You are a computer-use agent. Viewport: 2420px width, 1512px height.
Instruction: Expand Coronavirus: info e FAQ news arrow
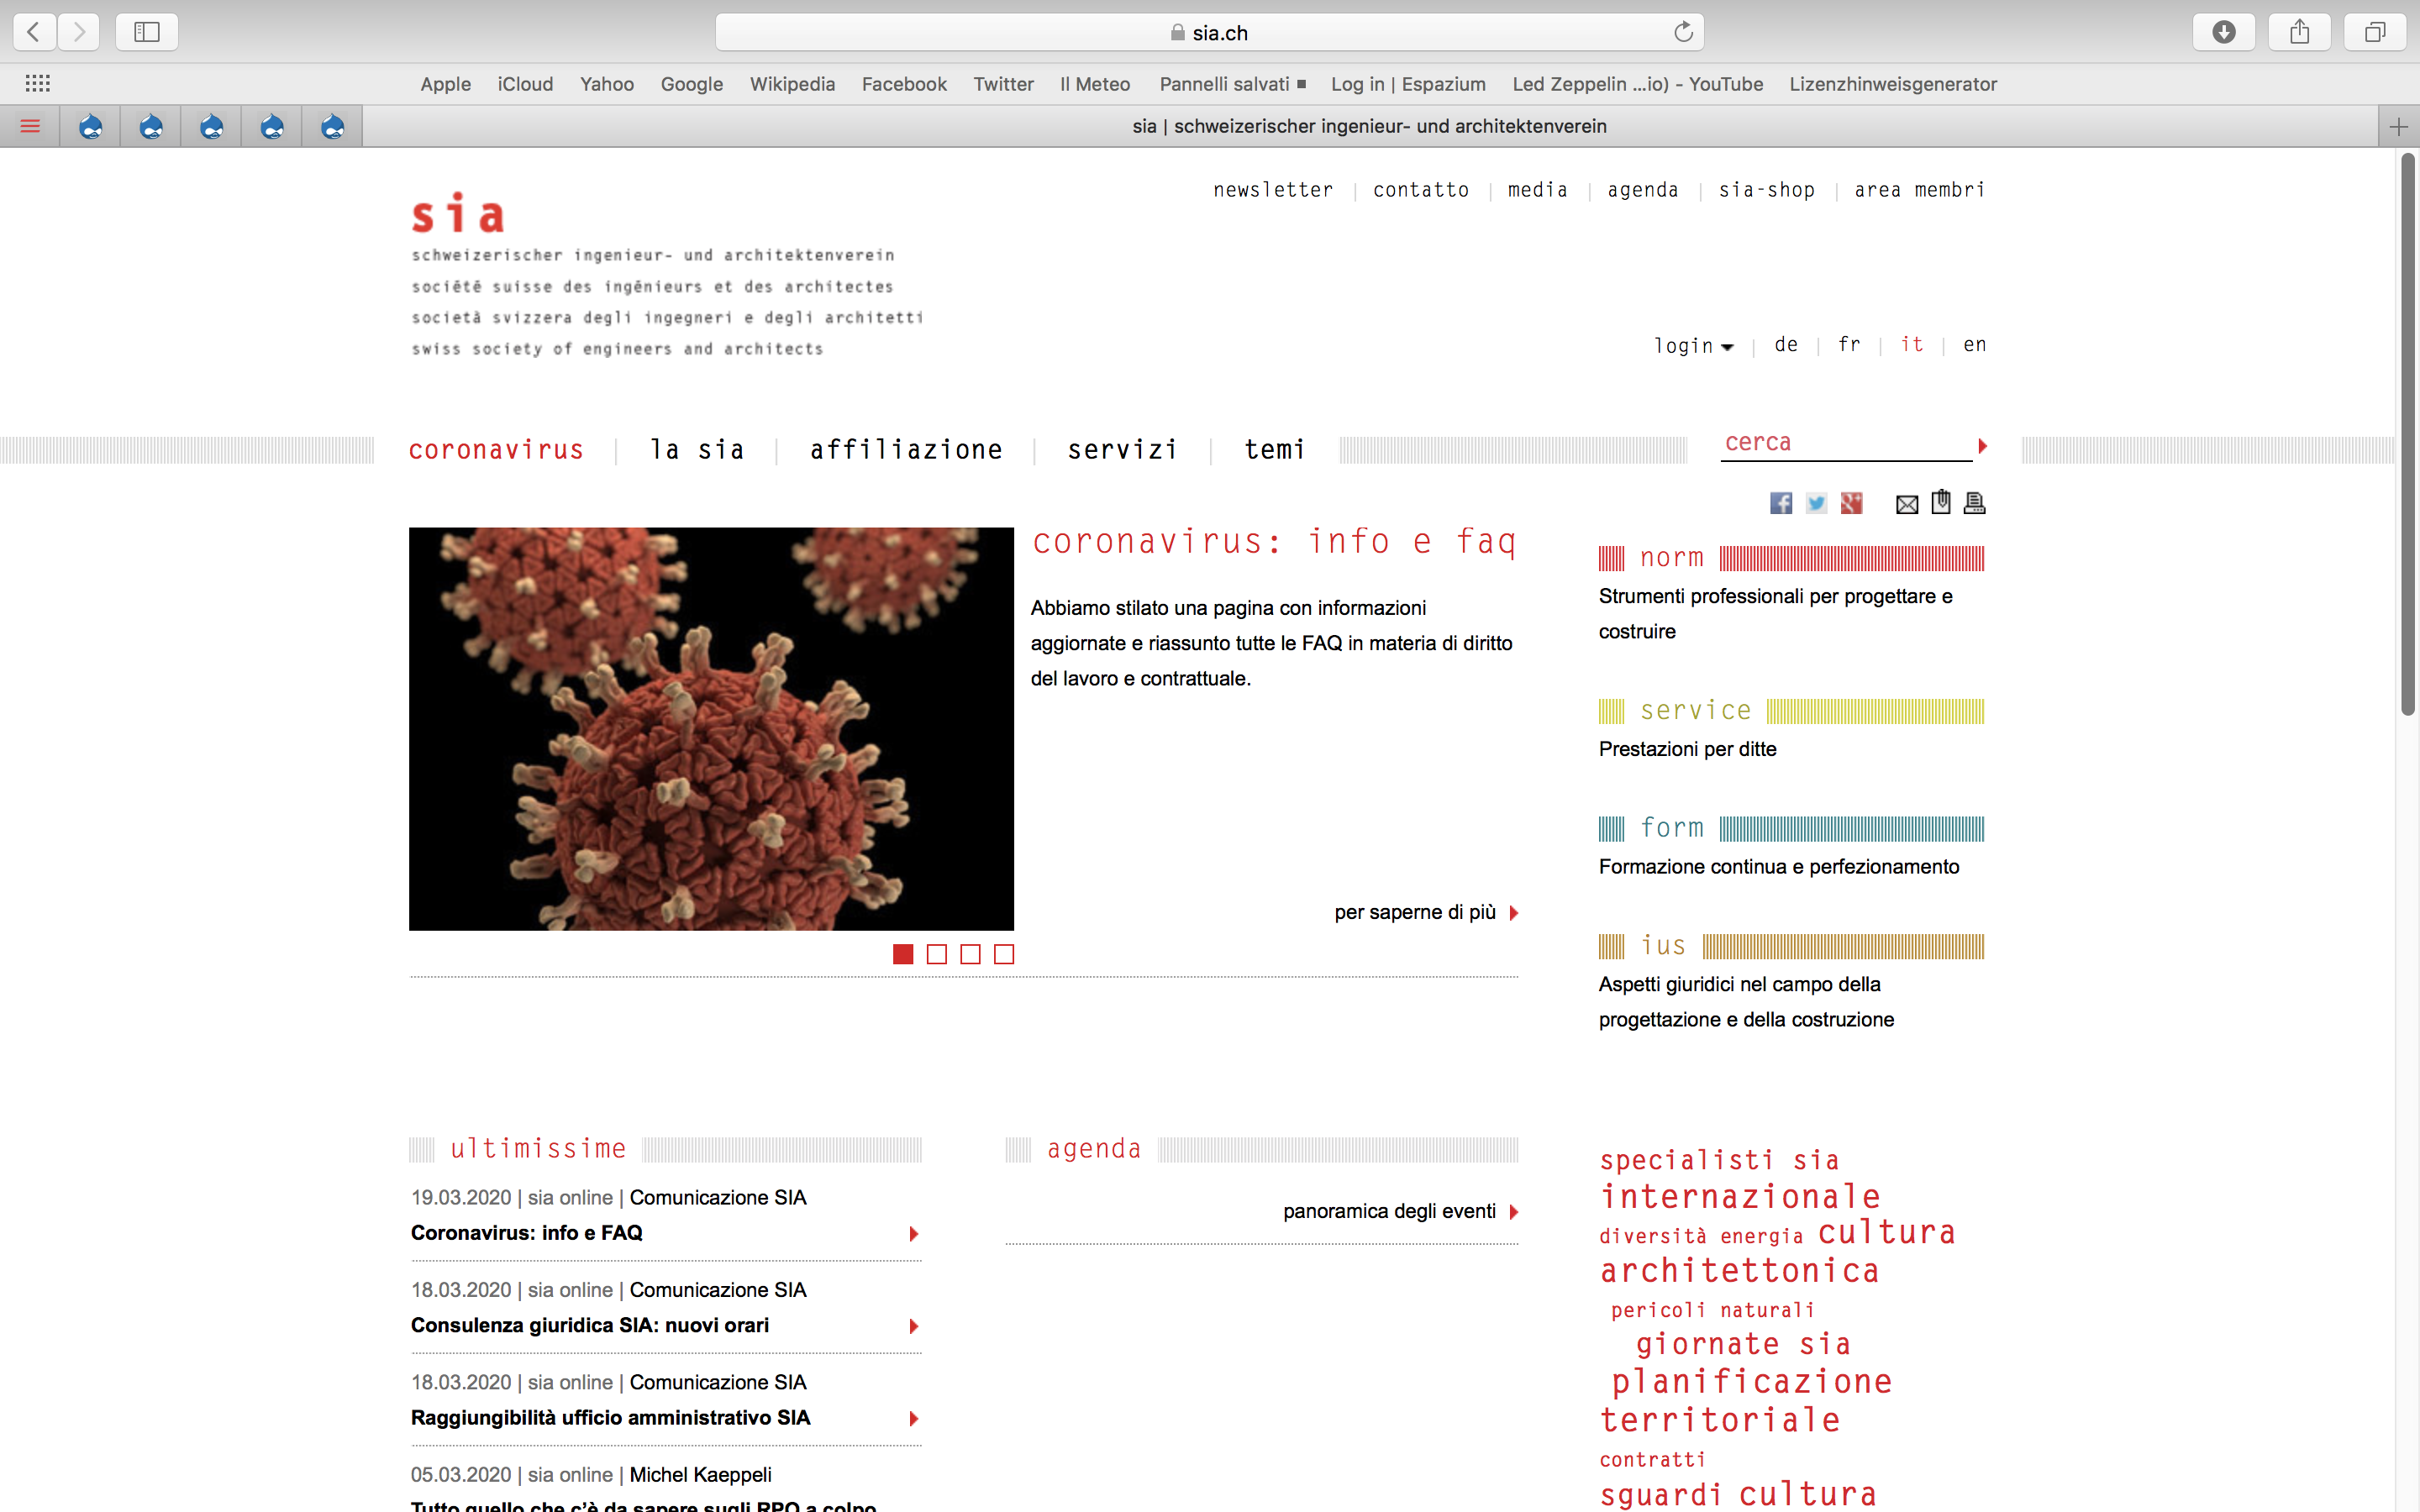coord(913,1233)
